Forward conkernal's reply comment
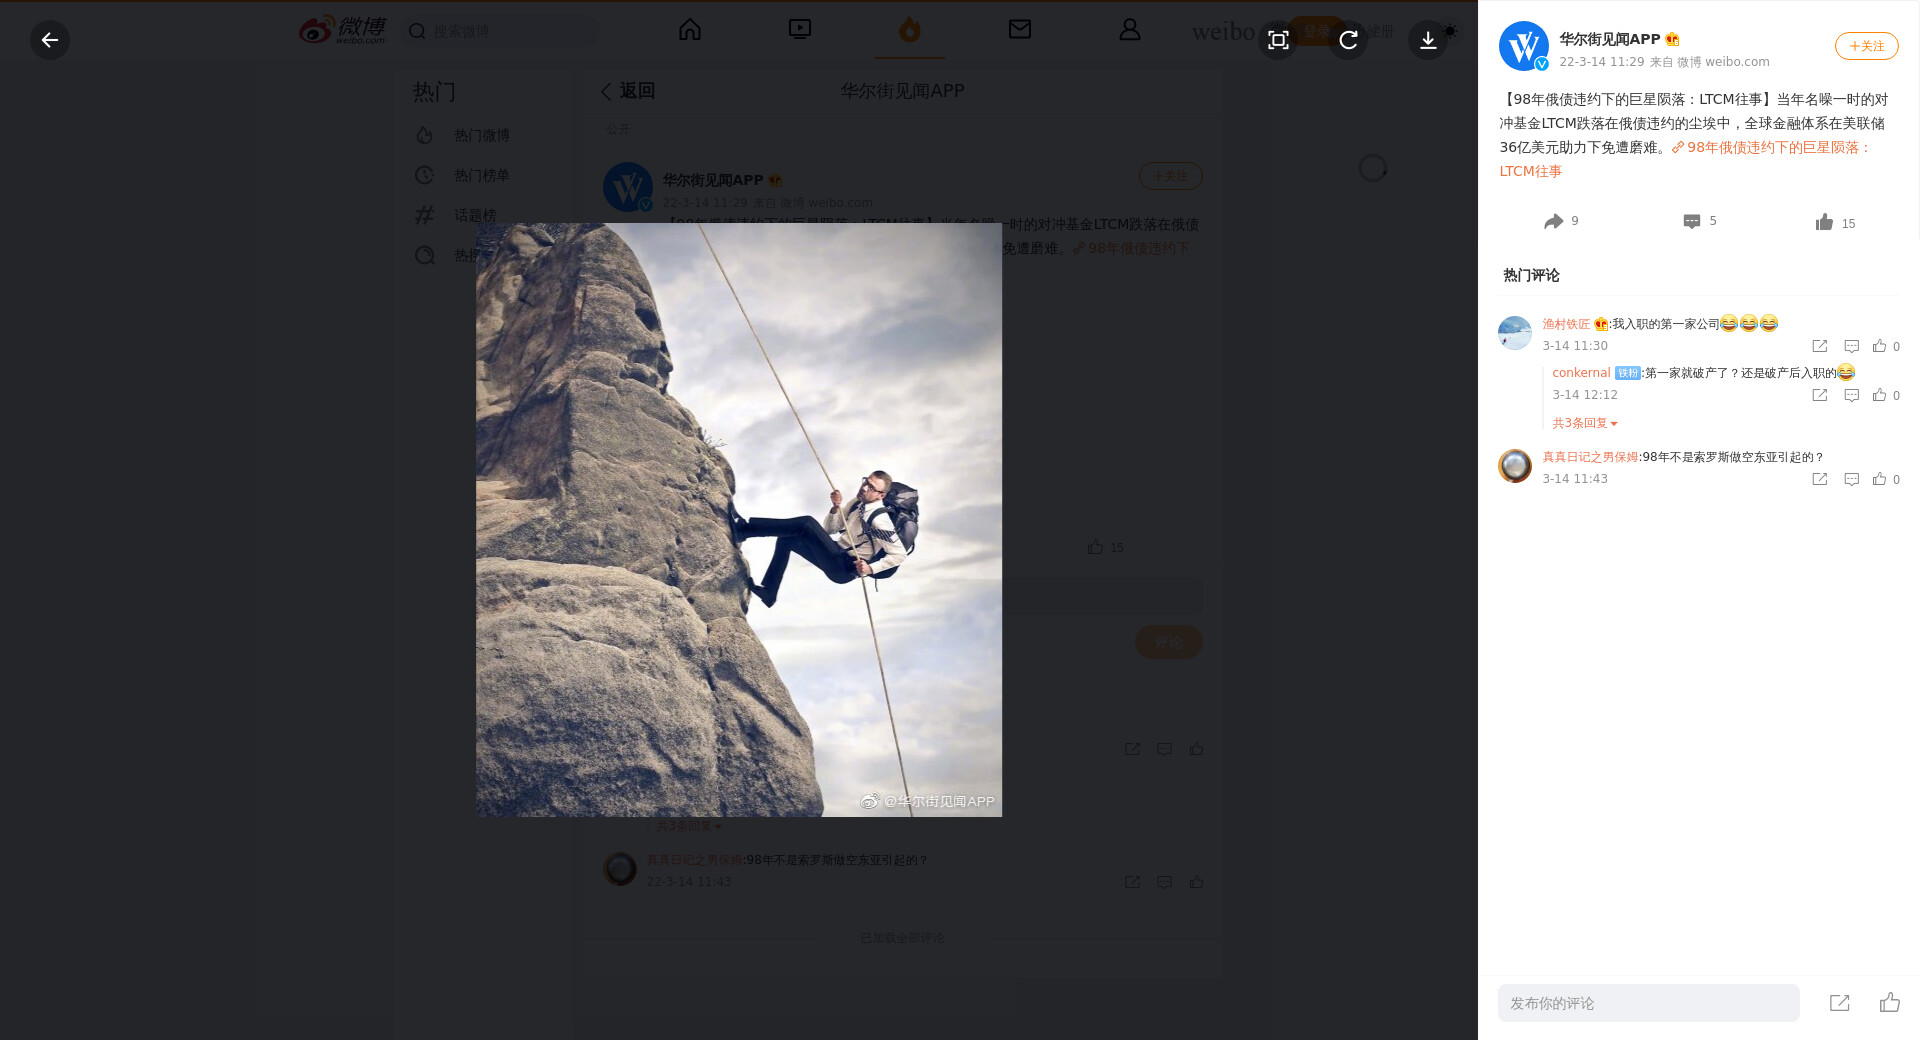The image size is (1920, 1040). [1819, 395]
